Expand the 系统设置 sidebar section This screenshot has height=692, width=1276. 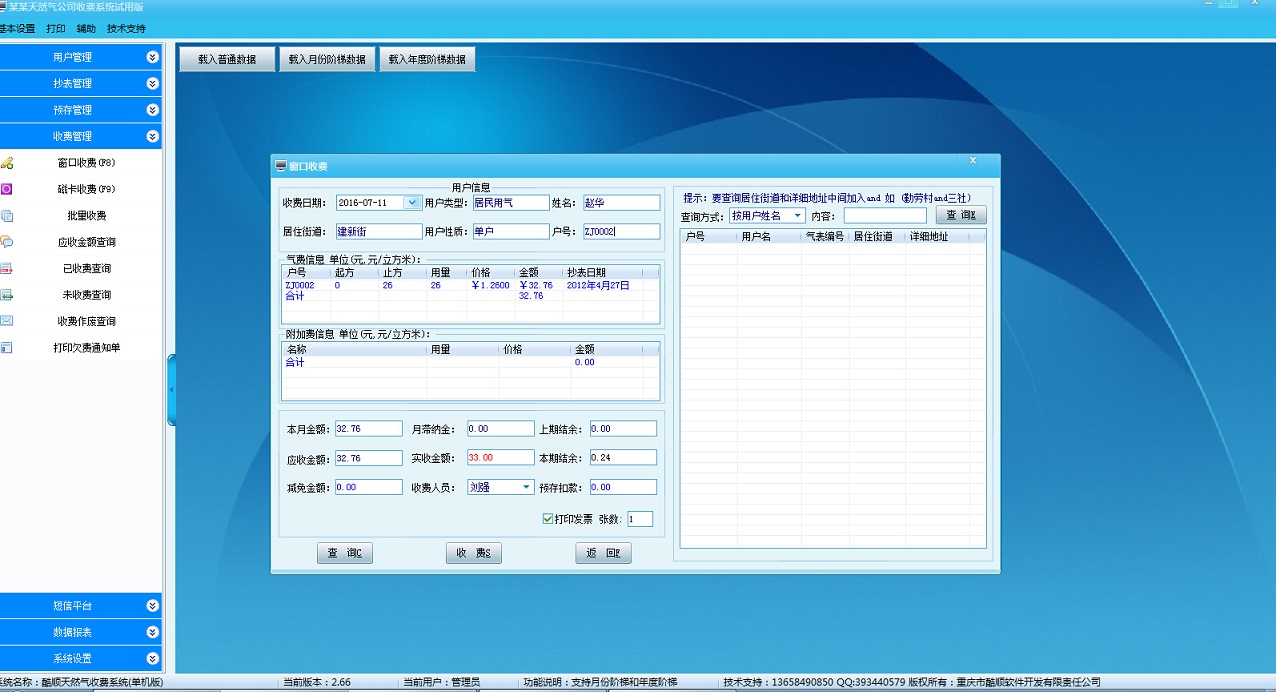(152, 659)
